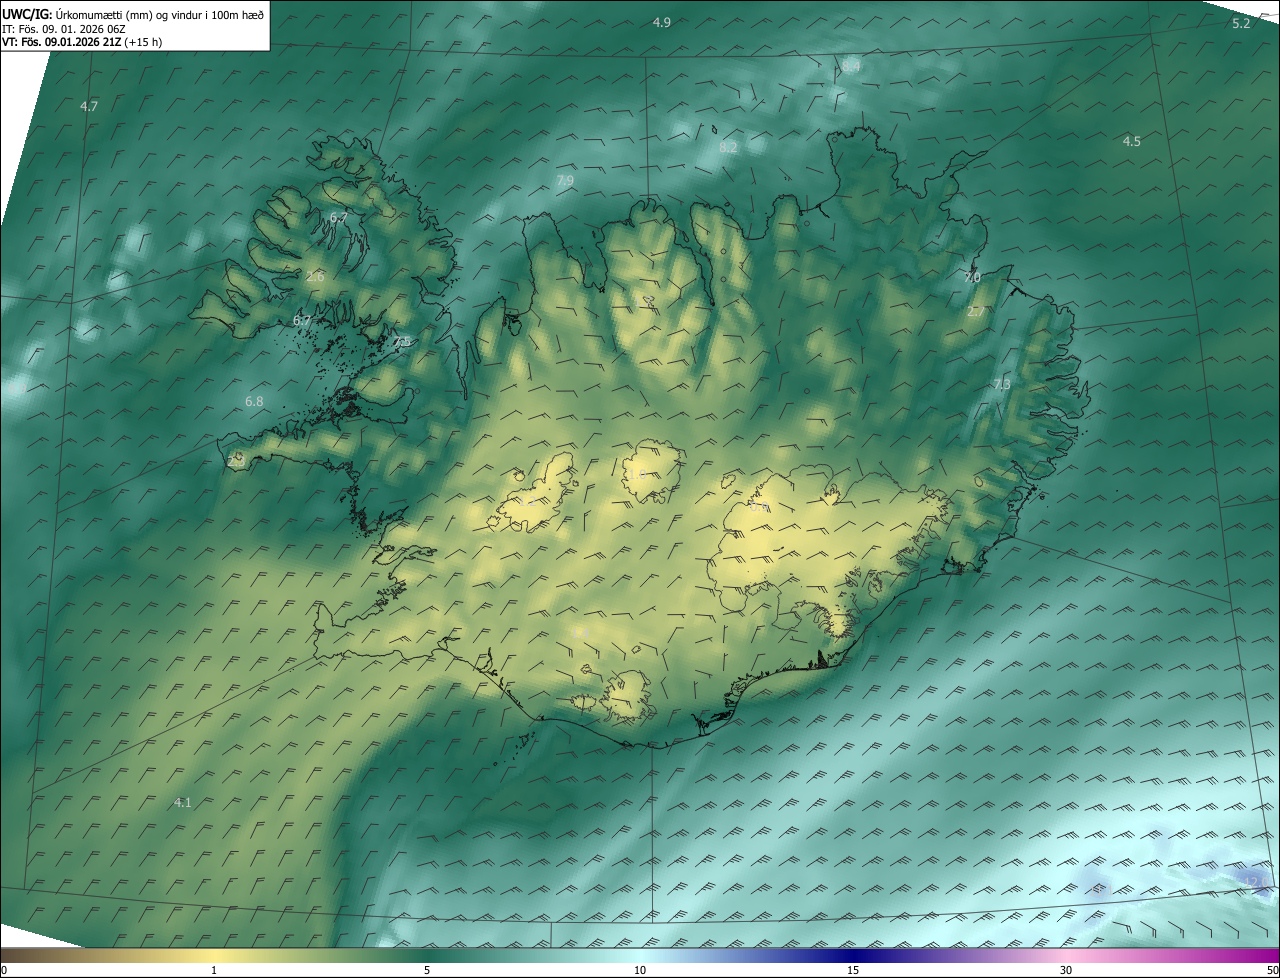The image size is (1280, 978).
Task: Select the 4.5 value label
Action: pyautogui.click(x=1131, y=141)
